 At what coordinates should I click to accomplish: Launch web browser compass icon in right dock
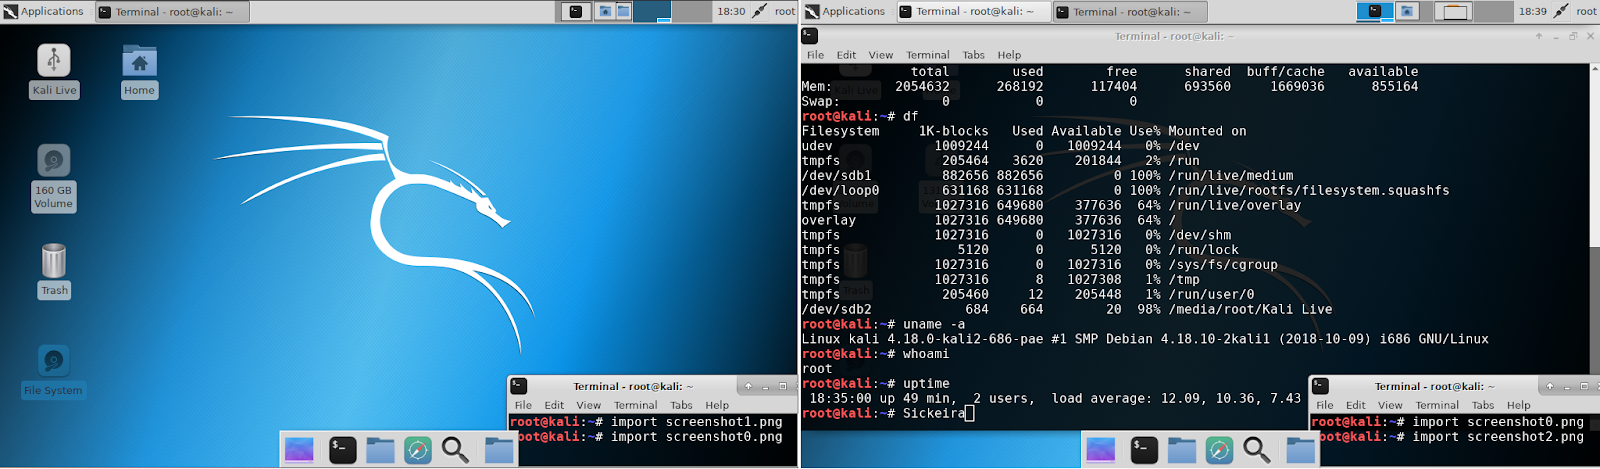coord(1220,450)
